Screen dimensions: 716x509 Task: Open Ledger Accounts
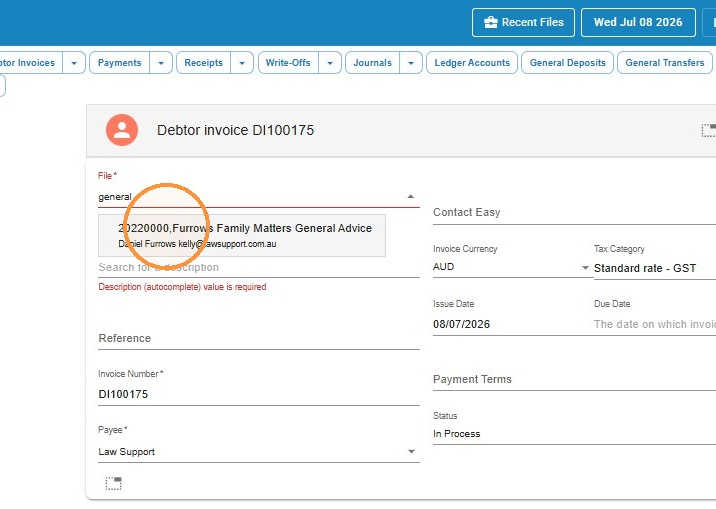472,63
